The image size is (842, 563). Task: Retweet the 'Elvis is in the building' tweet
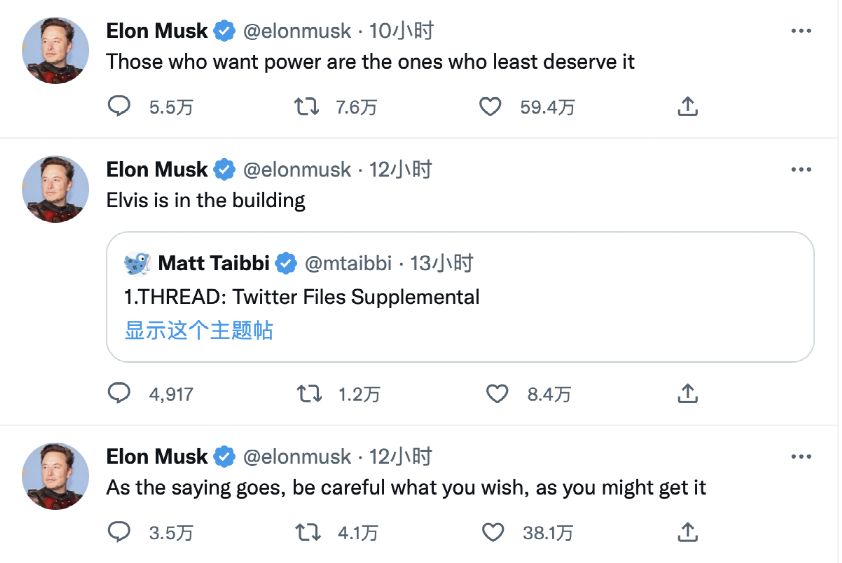tap(309, 394)
